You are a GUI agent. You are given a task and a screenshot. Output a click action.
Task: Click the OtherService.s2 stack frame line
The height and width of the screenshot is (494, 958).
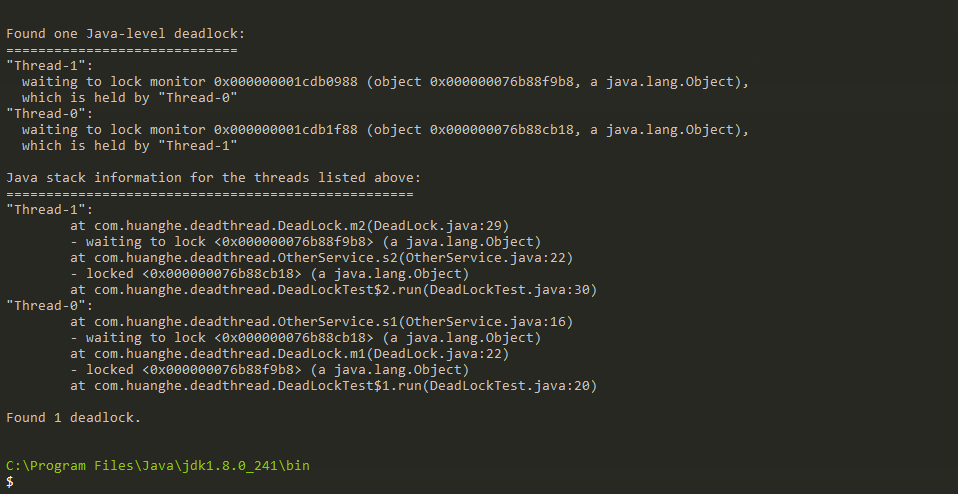pos(321,258)
